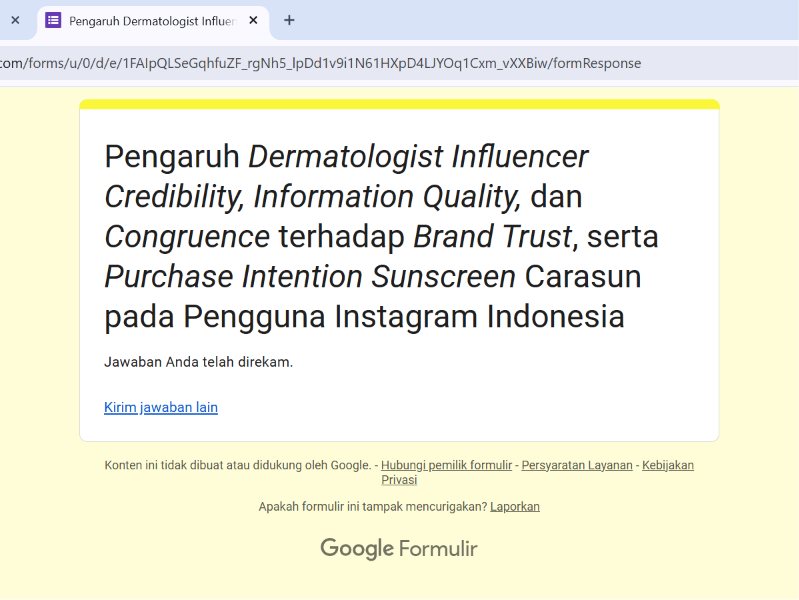
Task: Close the Pengaruh Dermatologist Influencer tab
Action: (253, 20)
